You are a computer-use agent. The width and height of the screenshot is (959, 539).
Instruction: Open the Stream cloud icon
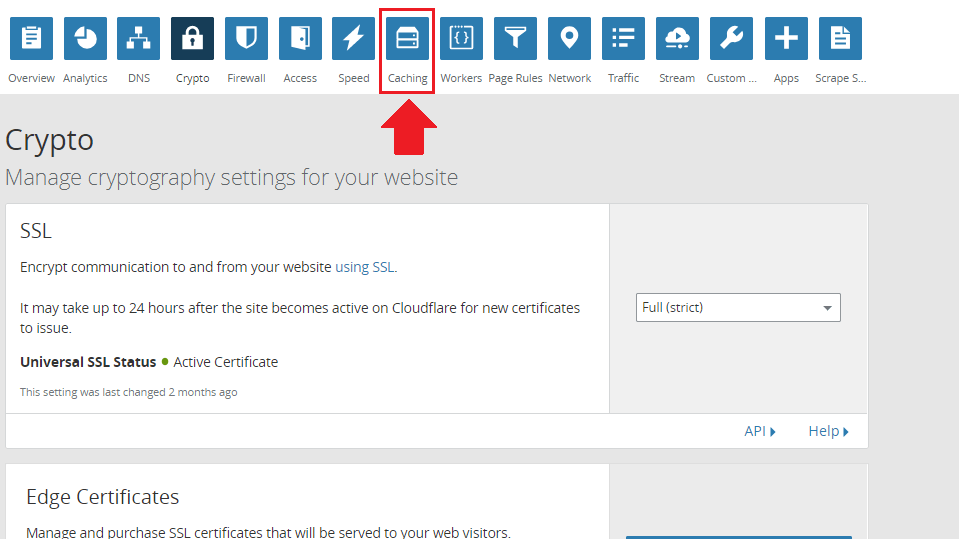677,39
